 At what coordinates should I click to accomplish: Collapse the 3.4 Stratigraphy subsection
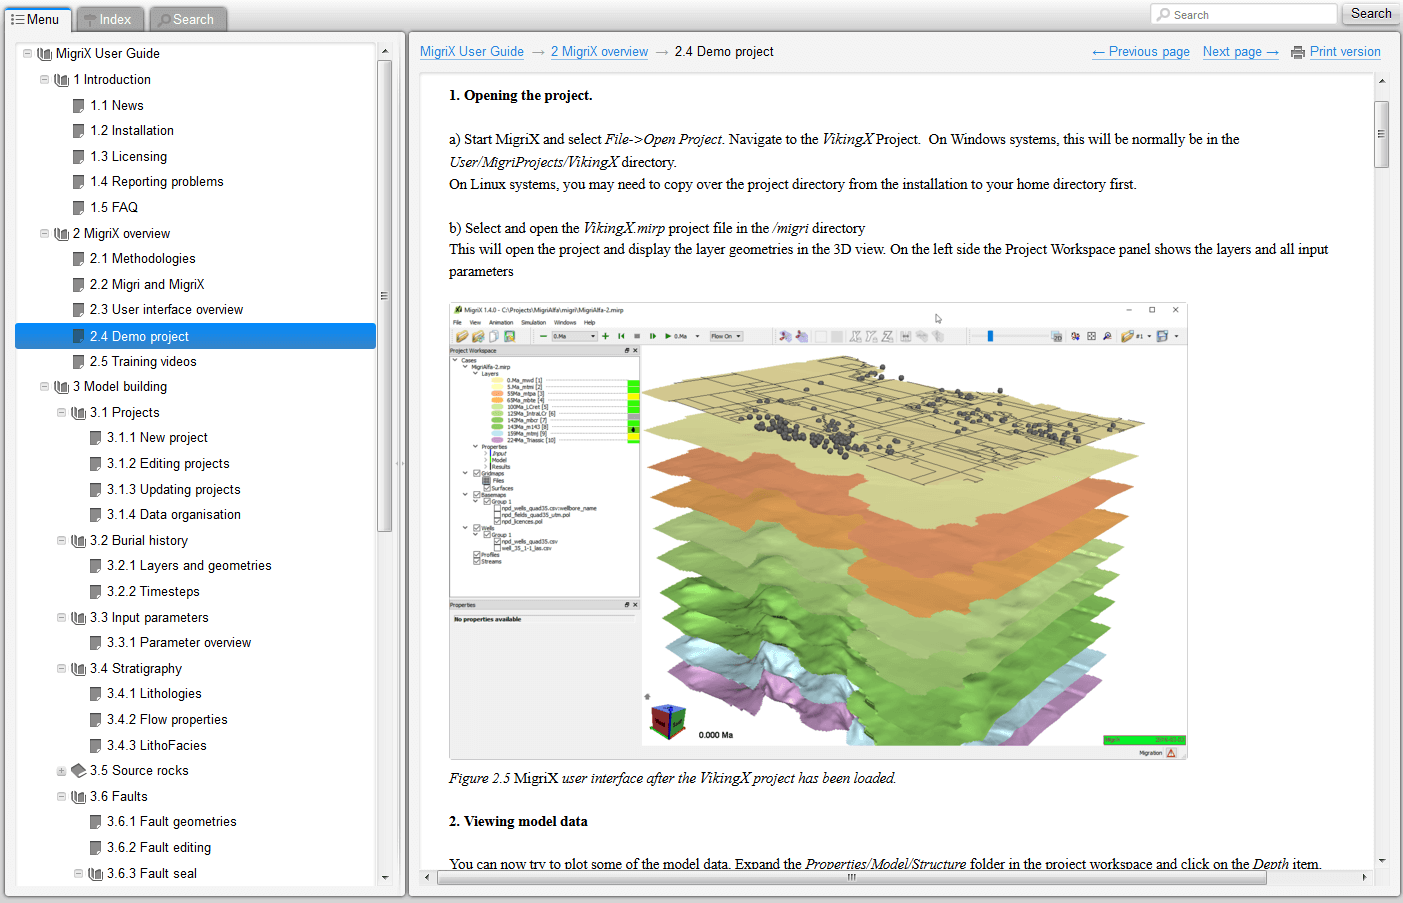coord(61,669)
